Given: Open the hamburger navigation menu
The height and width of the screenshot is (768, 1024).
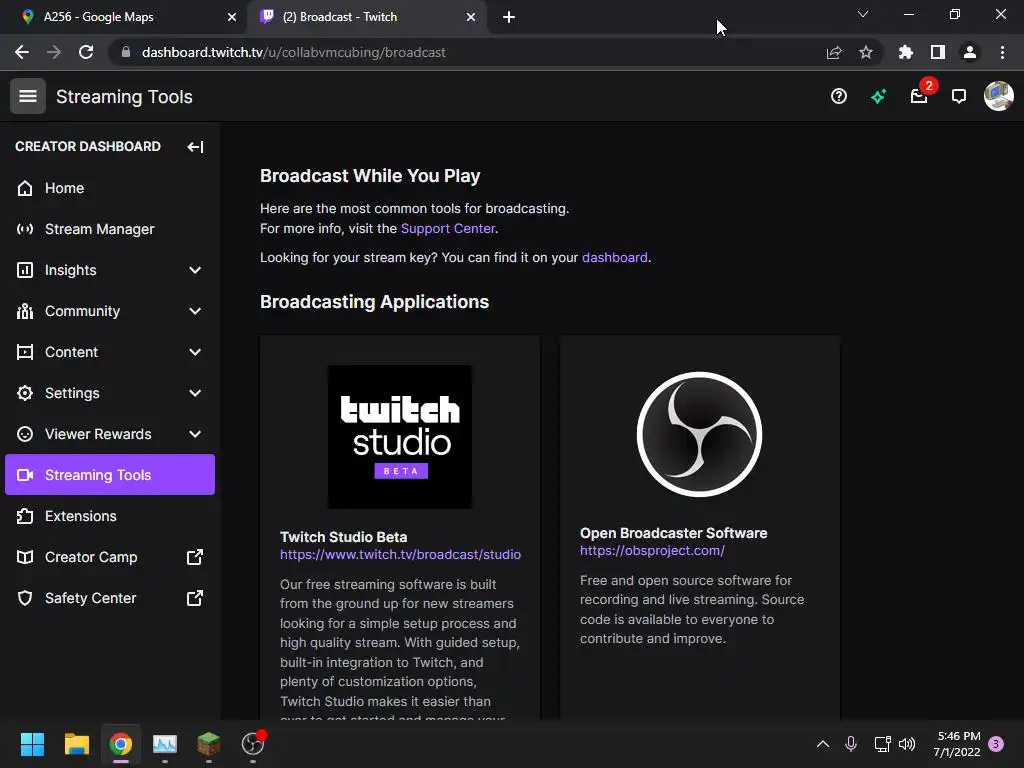Looking at the screenshot, I should tap(27, 96).
